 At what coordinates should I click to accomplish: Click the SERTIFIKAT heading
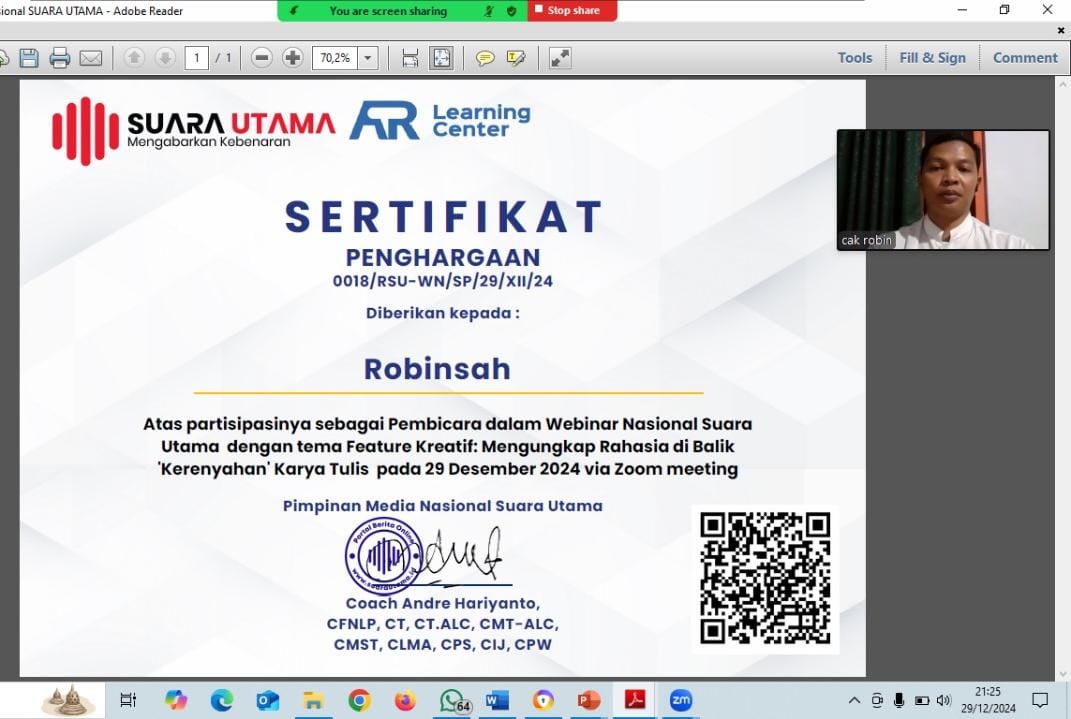coord(443,217)
